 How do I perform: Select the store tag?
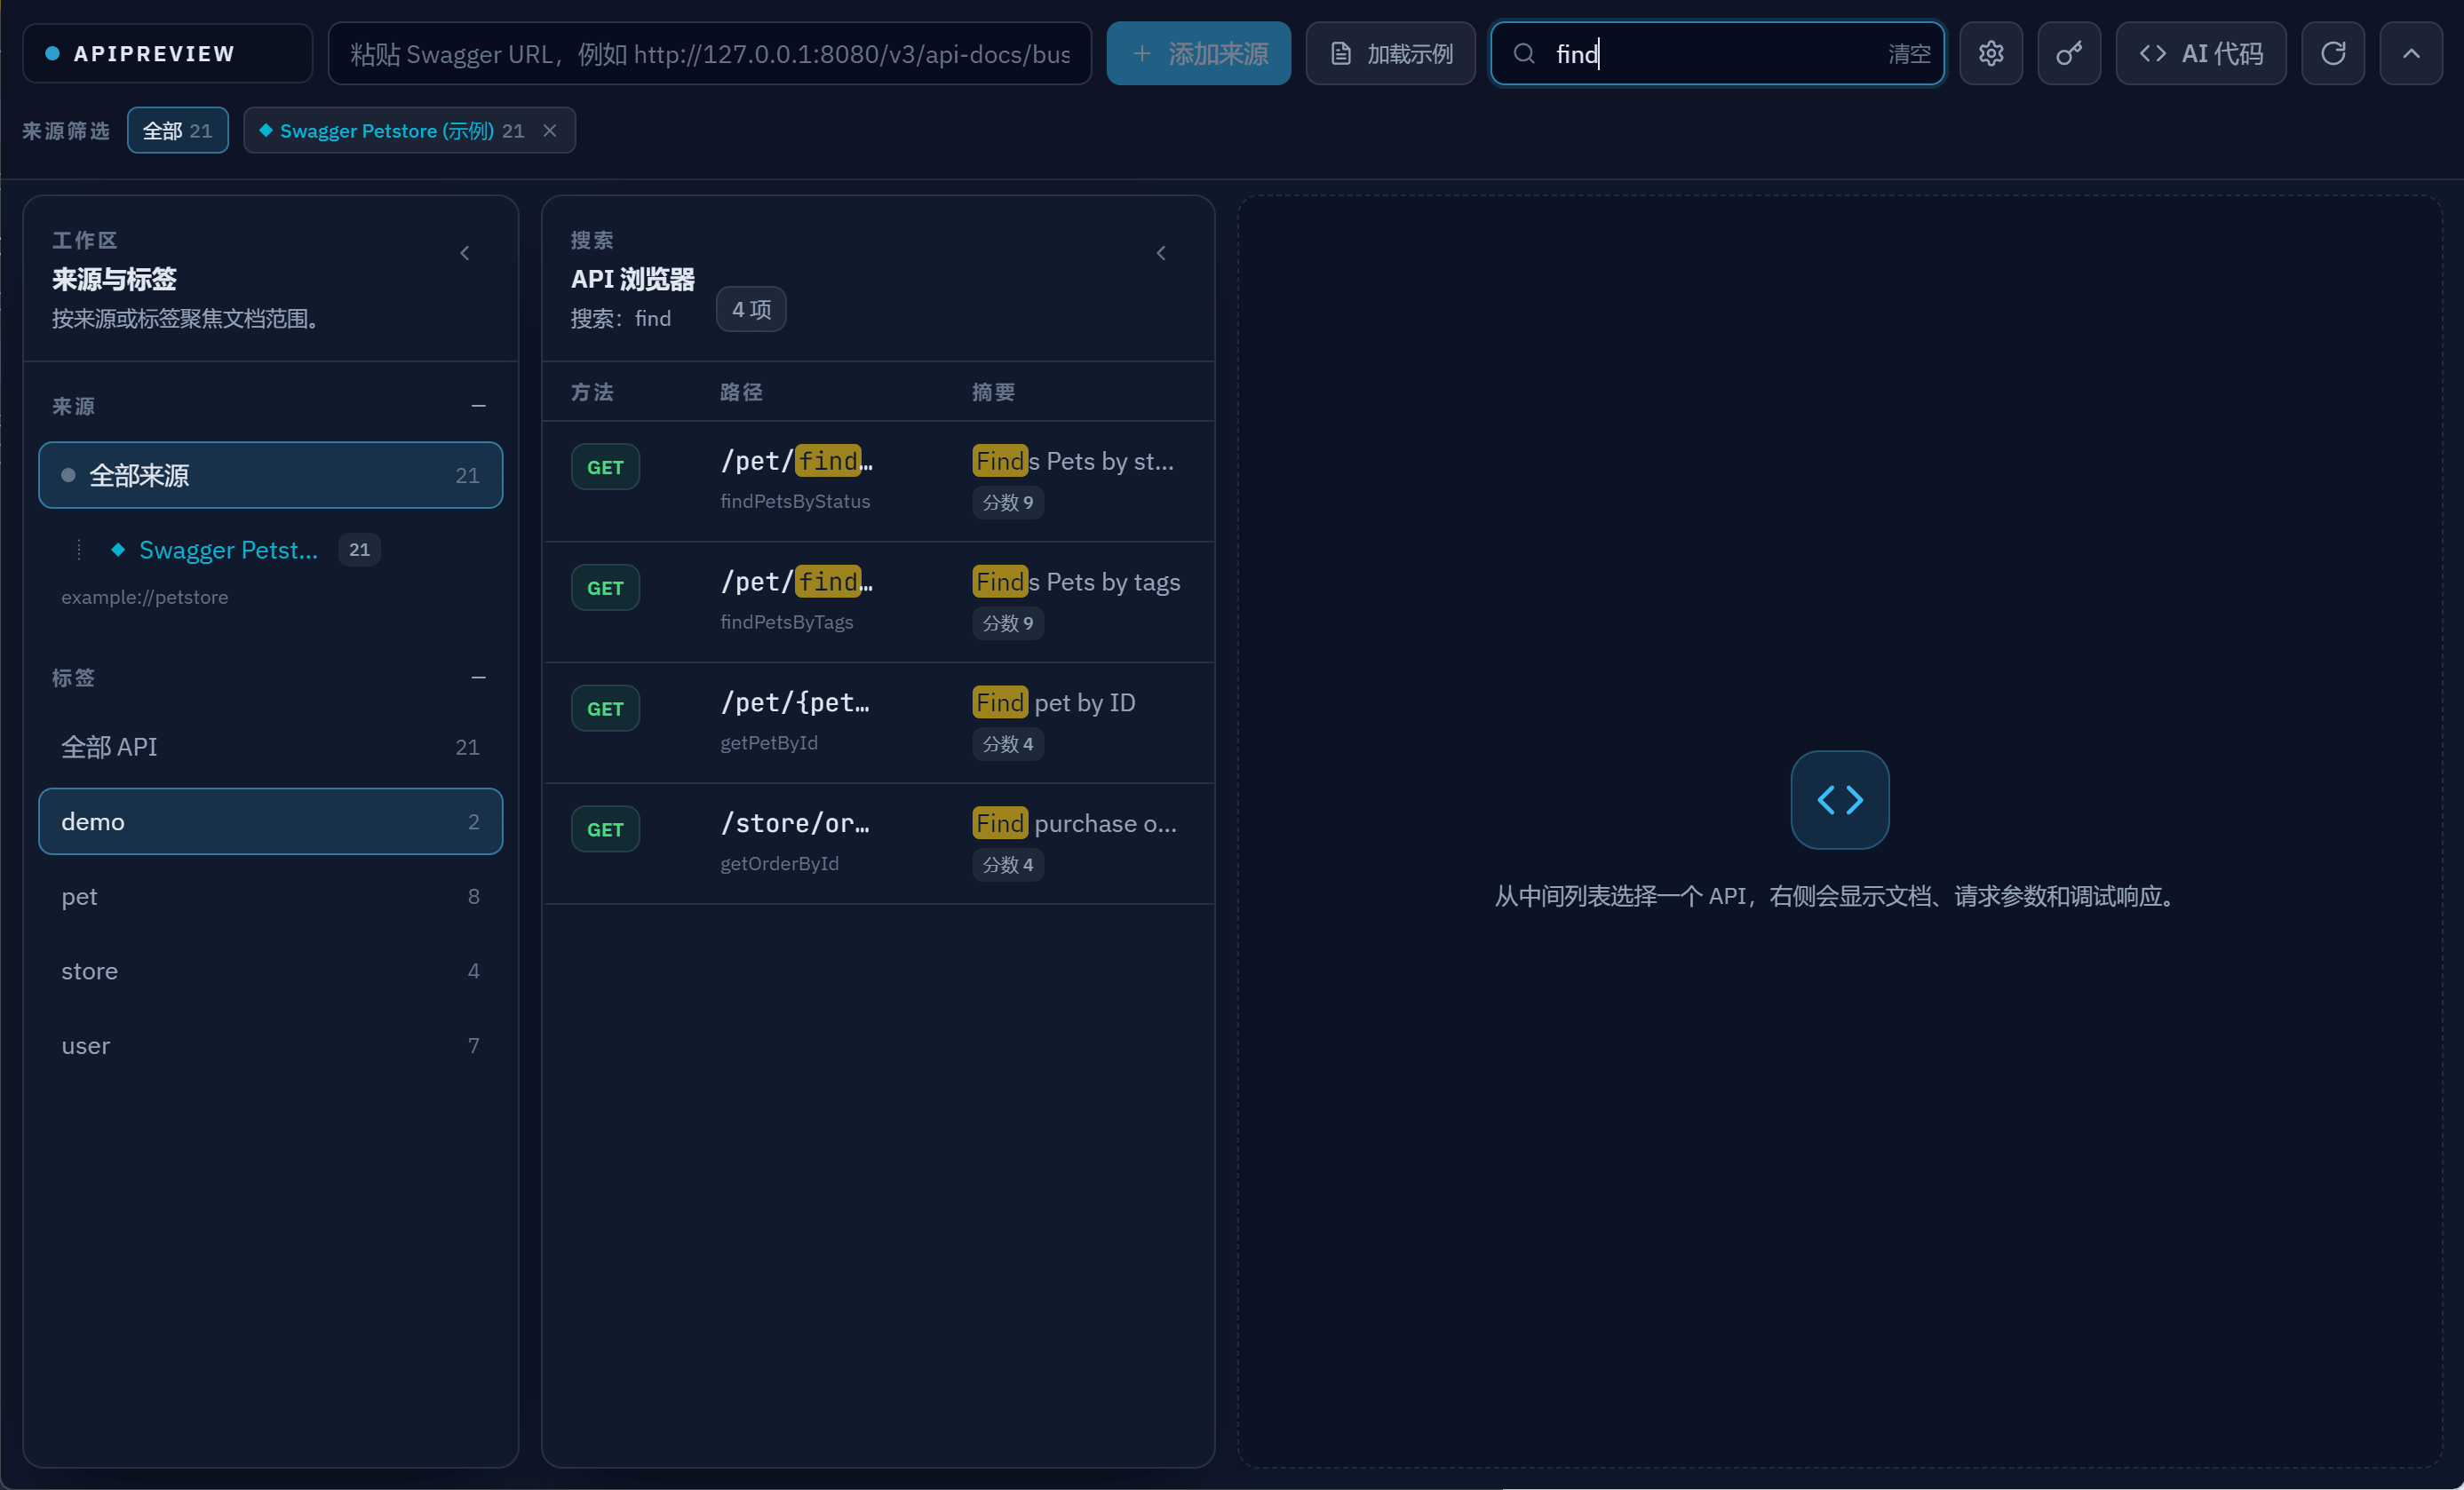click(x=270, y=971)
